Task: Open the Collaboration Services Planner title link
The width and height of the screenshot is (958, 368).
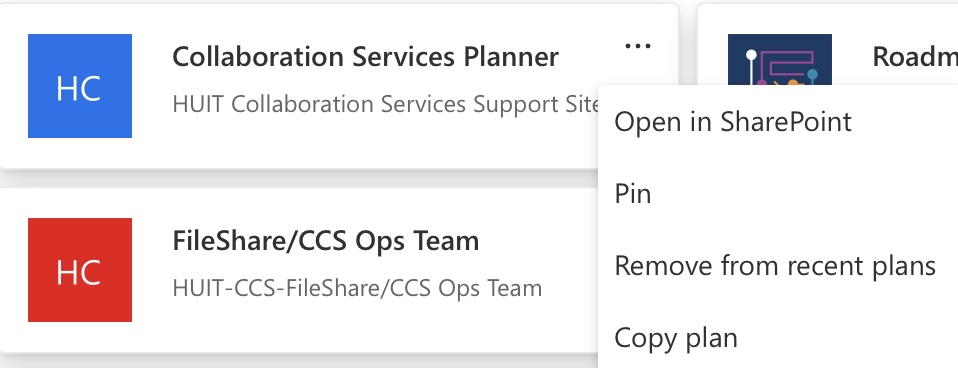Action: point(365,57)
